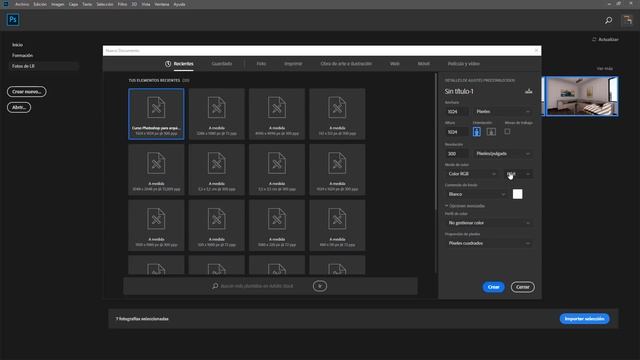Click the Ver más link

coord(604,69)
